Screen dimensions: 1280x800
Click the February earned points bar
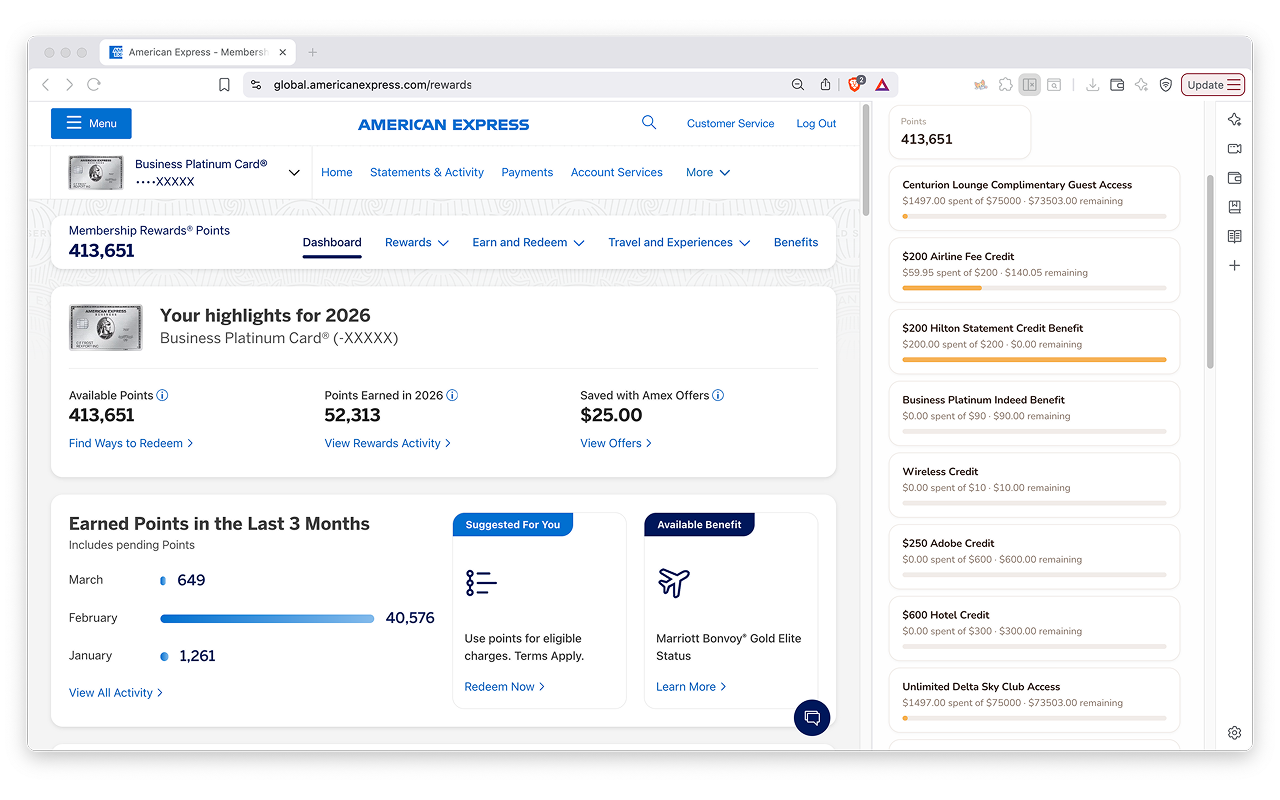[x=267, y=618]
